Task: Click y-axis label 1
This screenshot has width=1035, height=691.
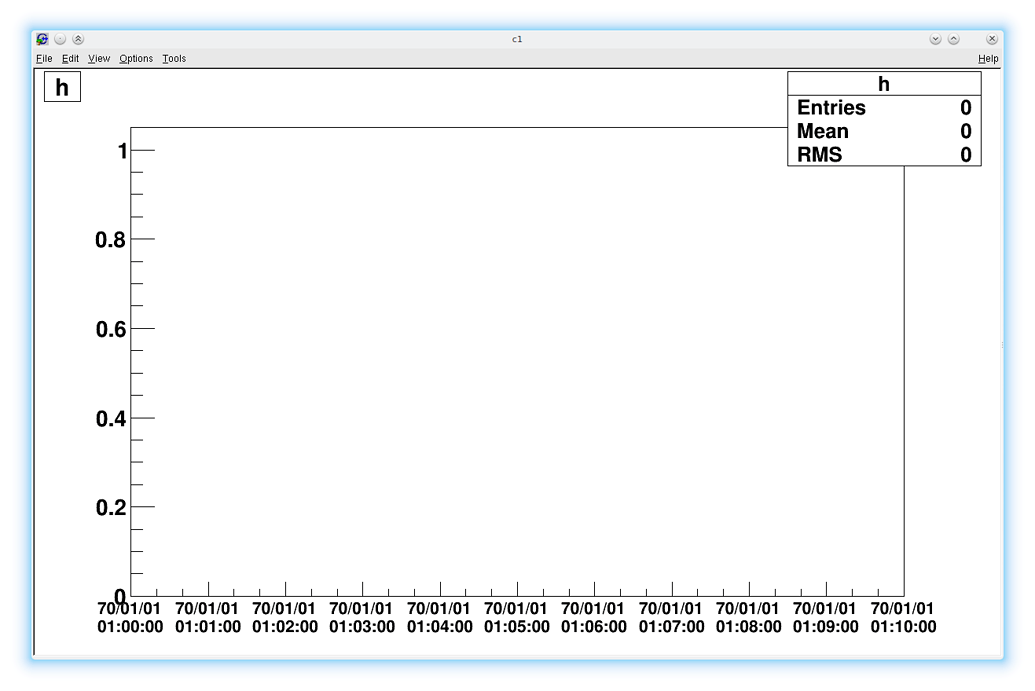Action: (x=122, y=151)
